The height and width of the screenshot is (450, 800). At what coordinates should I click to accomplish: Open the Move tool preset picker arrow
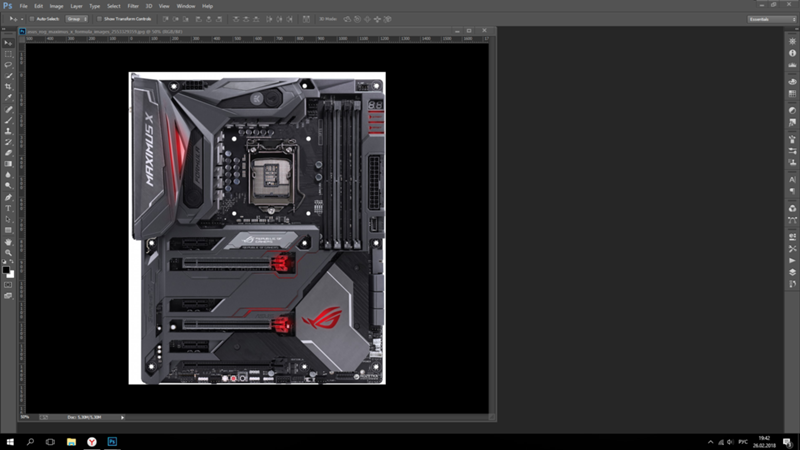[x=22, y=19]
